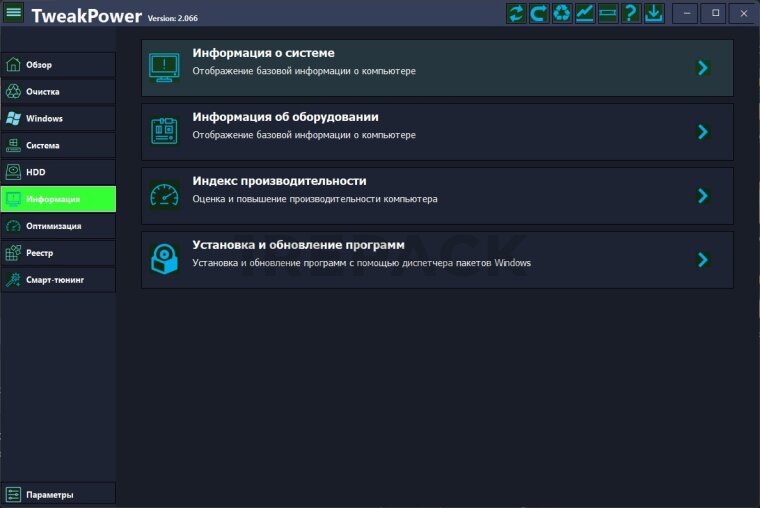
Task: Click the refresh arrows toolbar icon
Action: tap(516, 13)
